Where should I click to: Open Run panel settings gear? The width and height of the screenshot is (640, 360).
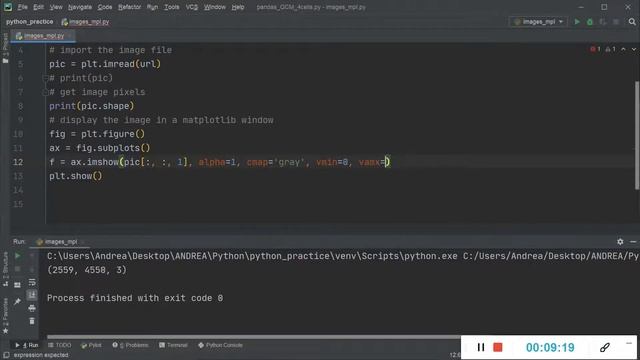point(620,242)
